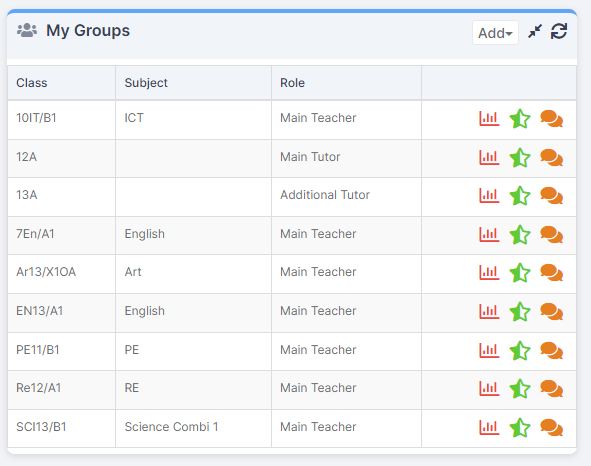Refresh the My Groups panel

(559, 31)
